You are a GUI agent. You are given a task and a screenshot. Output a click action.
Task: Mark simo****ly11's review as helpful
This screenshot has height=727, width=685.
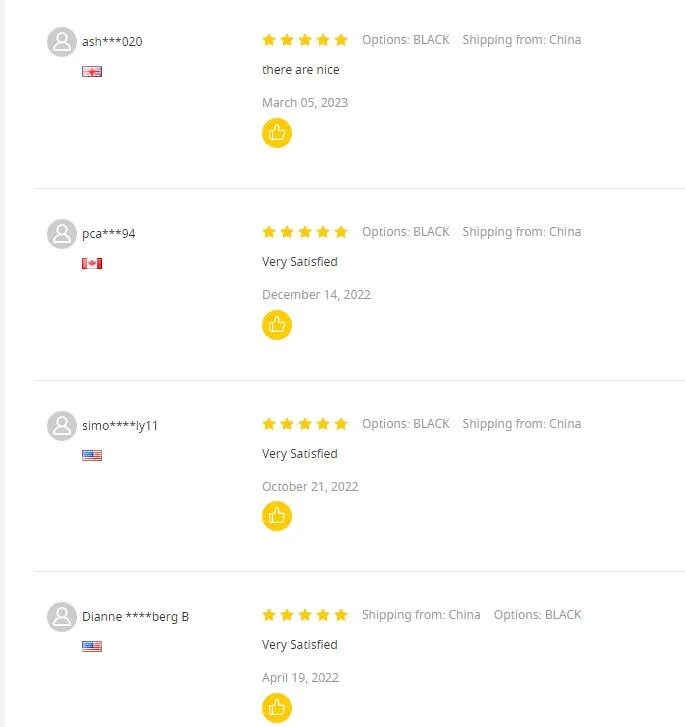[277, 516]
